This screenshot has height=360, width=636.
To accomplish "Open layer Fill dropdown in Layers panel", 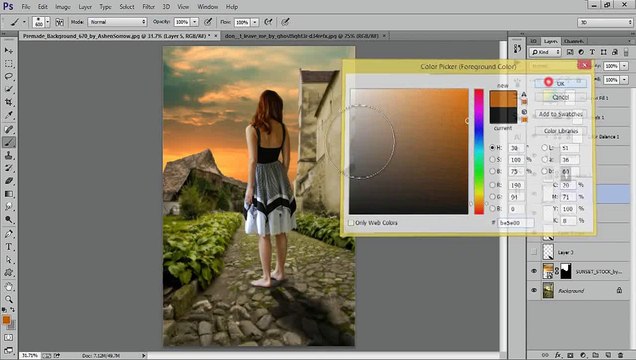I will (624, 80).
